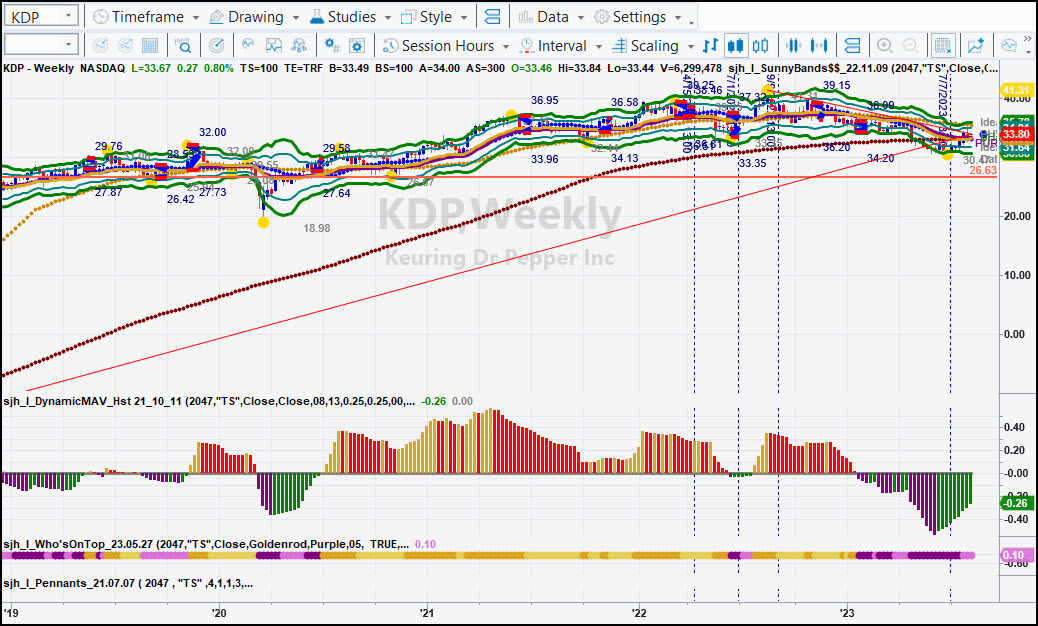Click the '21 year label on time axis
The height and width of the screenshot is (626, 1038).
point(427,613)
